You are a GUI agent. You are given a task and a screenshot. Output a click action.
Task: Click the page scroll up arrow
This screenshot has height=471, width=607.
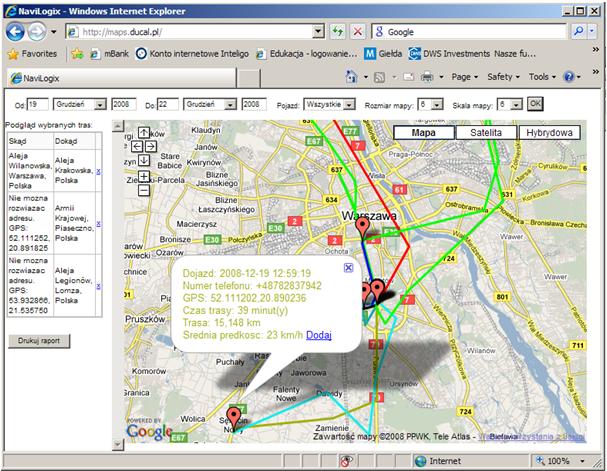tap(118, 126)
